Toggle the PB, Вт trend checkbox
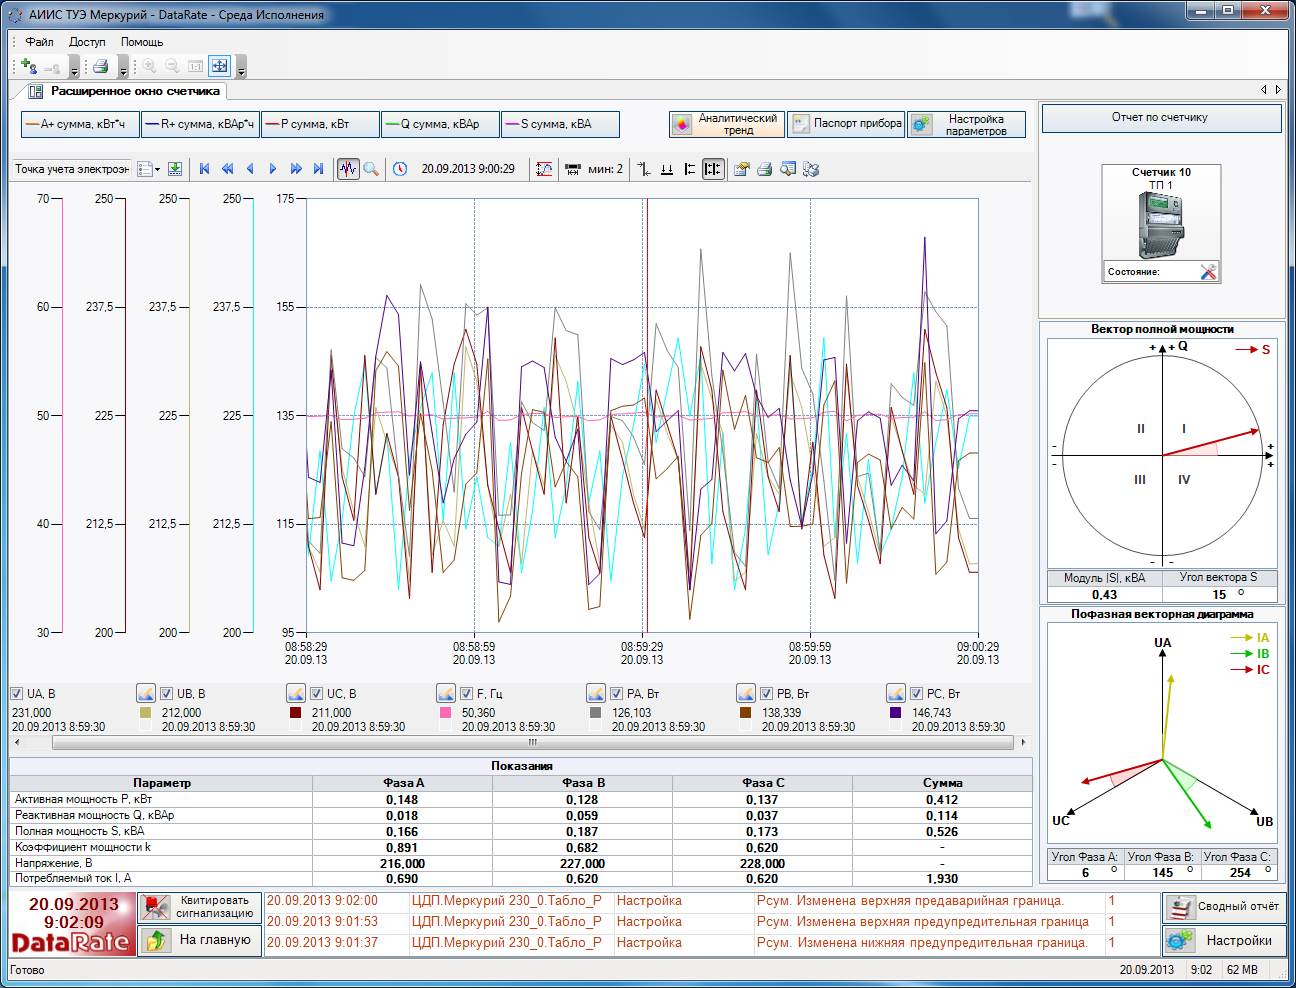The width and height of the screenshot is (1296, 988). tap(767, 693)
